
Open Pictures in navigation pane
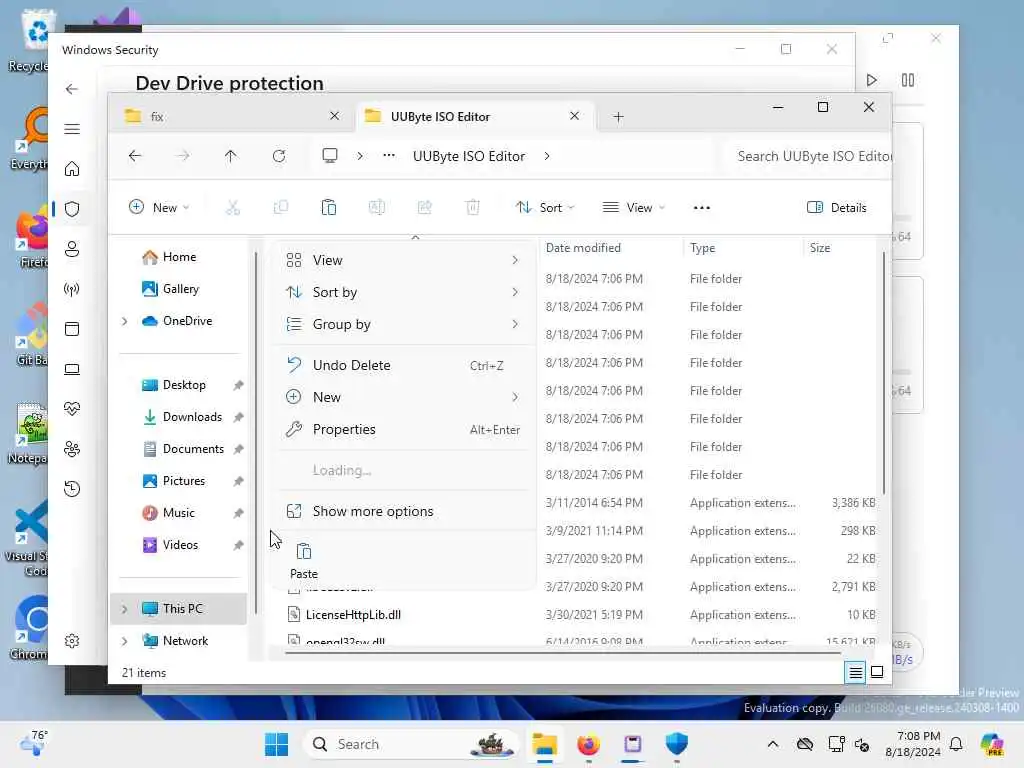[x=174, y=481]
